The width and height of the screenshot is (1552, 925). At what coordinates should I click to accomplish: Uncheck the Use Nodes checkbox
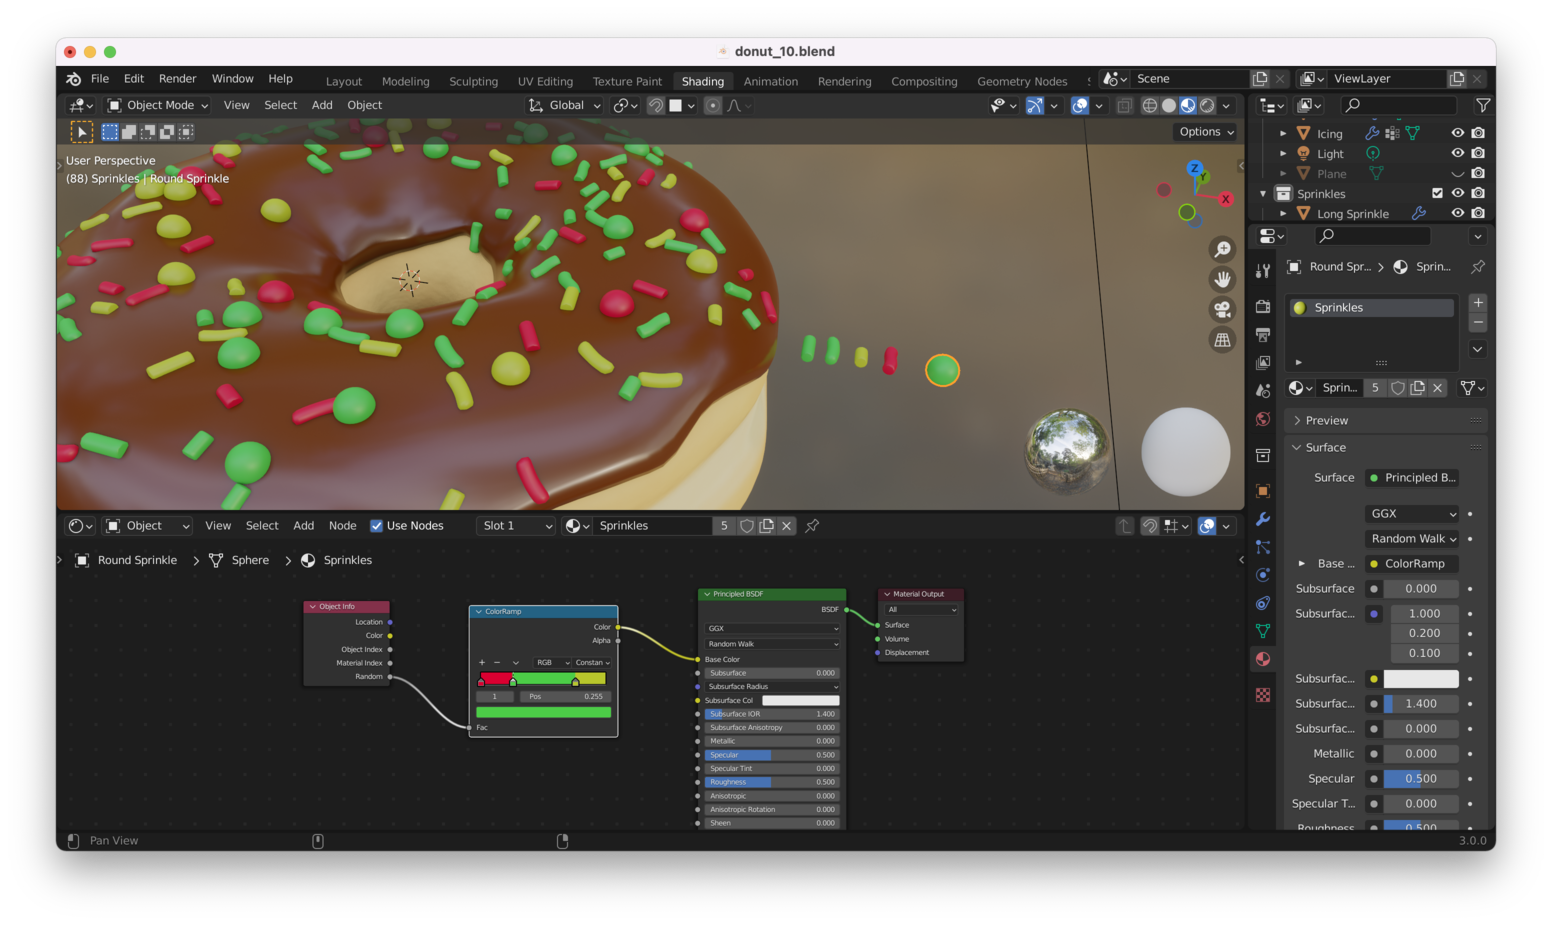[x=377, y=526]
